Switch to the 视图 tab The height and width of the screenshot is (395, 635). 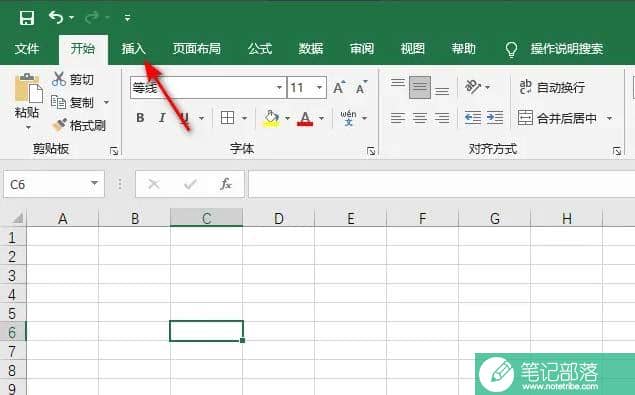[x=413, y=49]
